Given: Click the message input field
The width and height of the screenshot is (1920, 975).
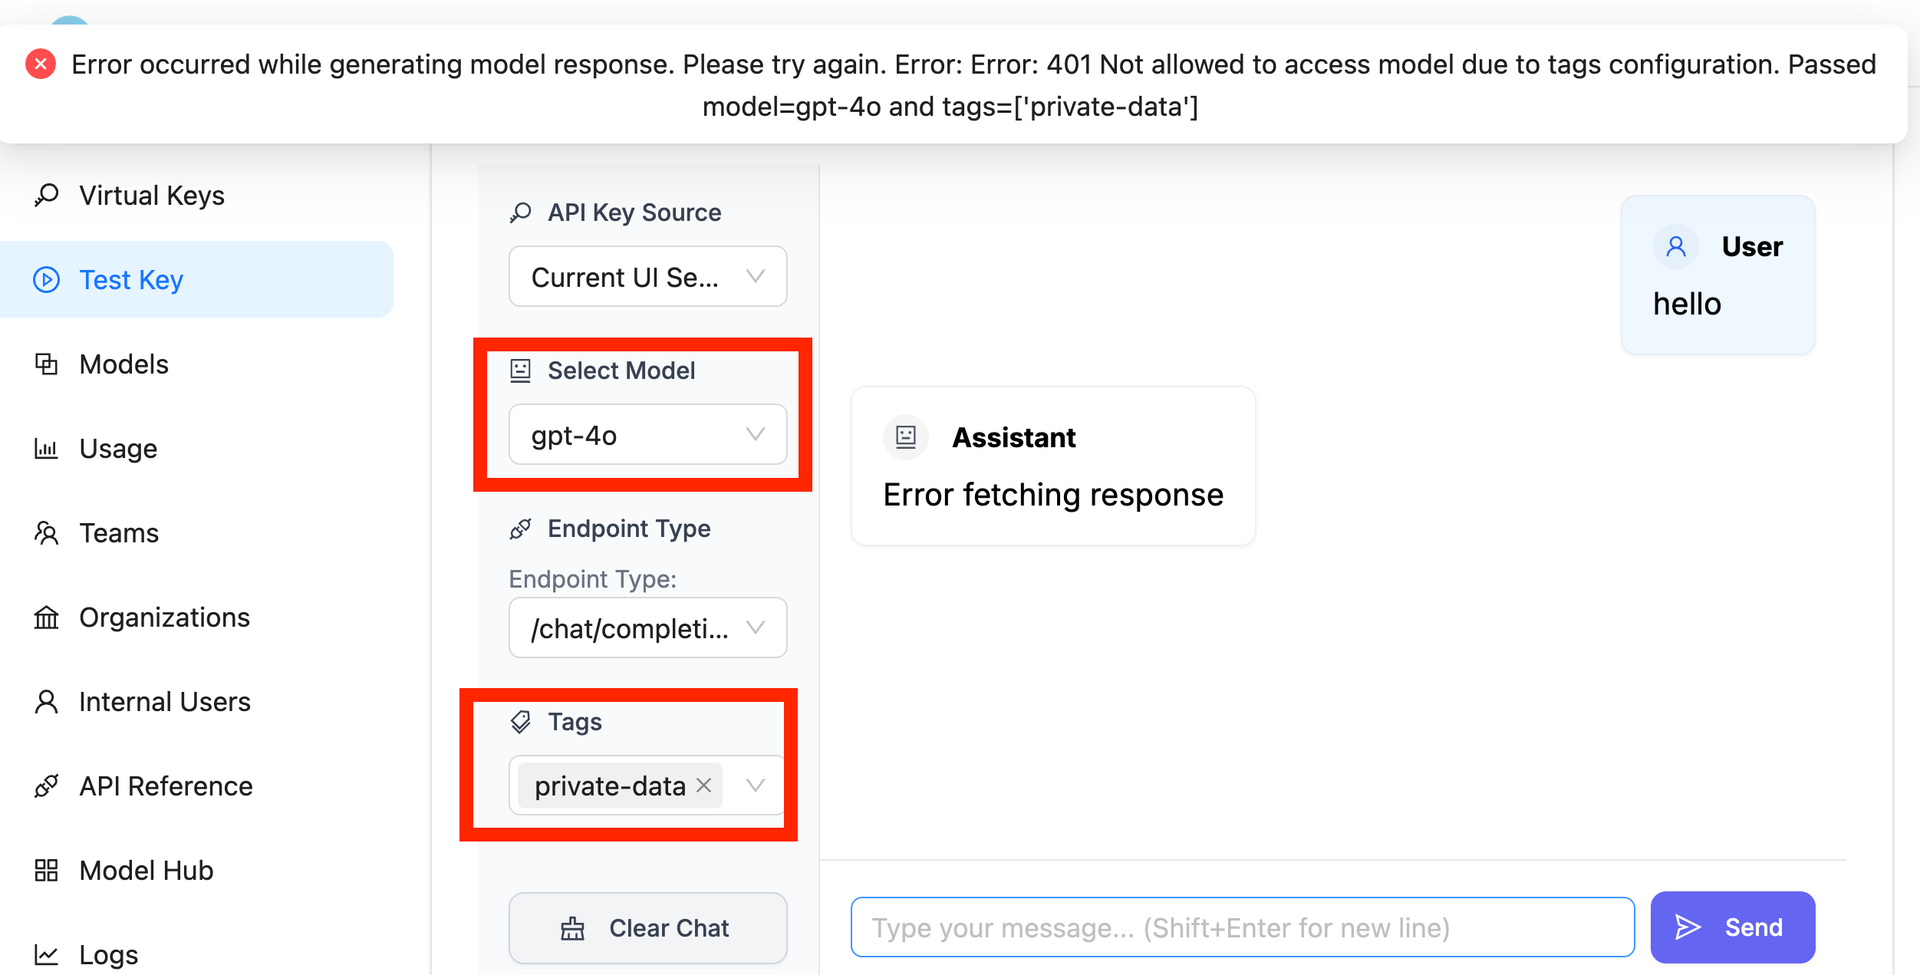Looking at the screenshot, I should [x=1242, y=927].
